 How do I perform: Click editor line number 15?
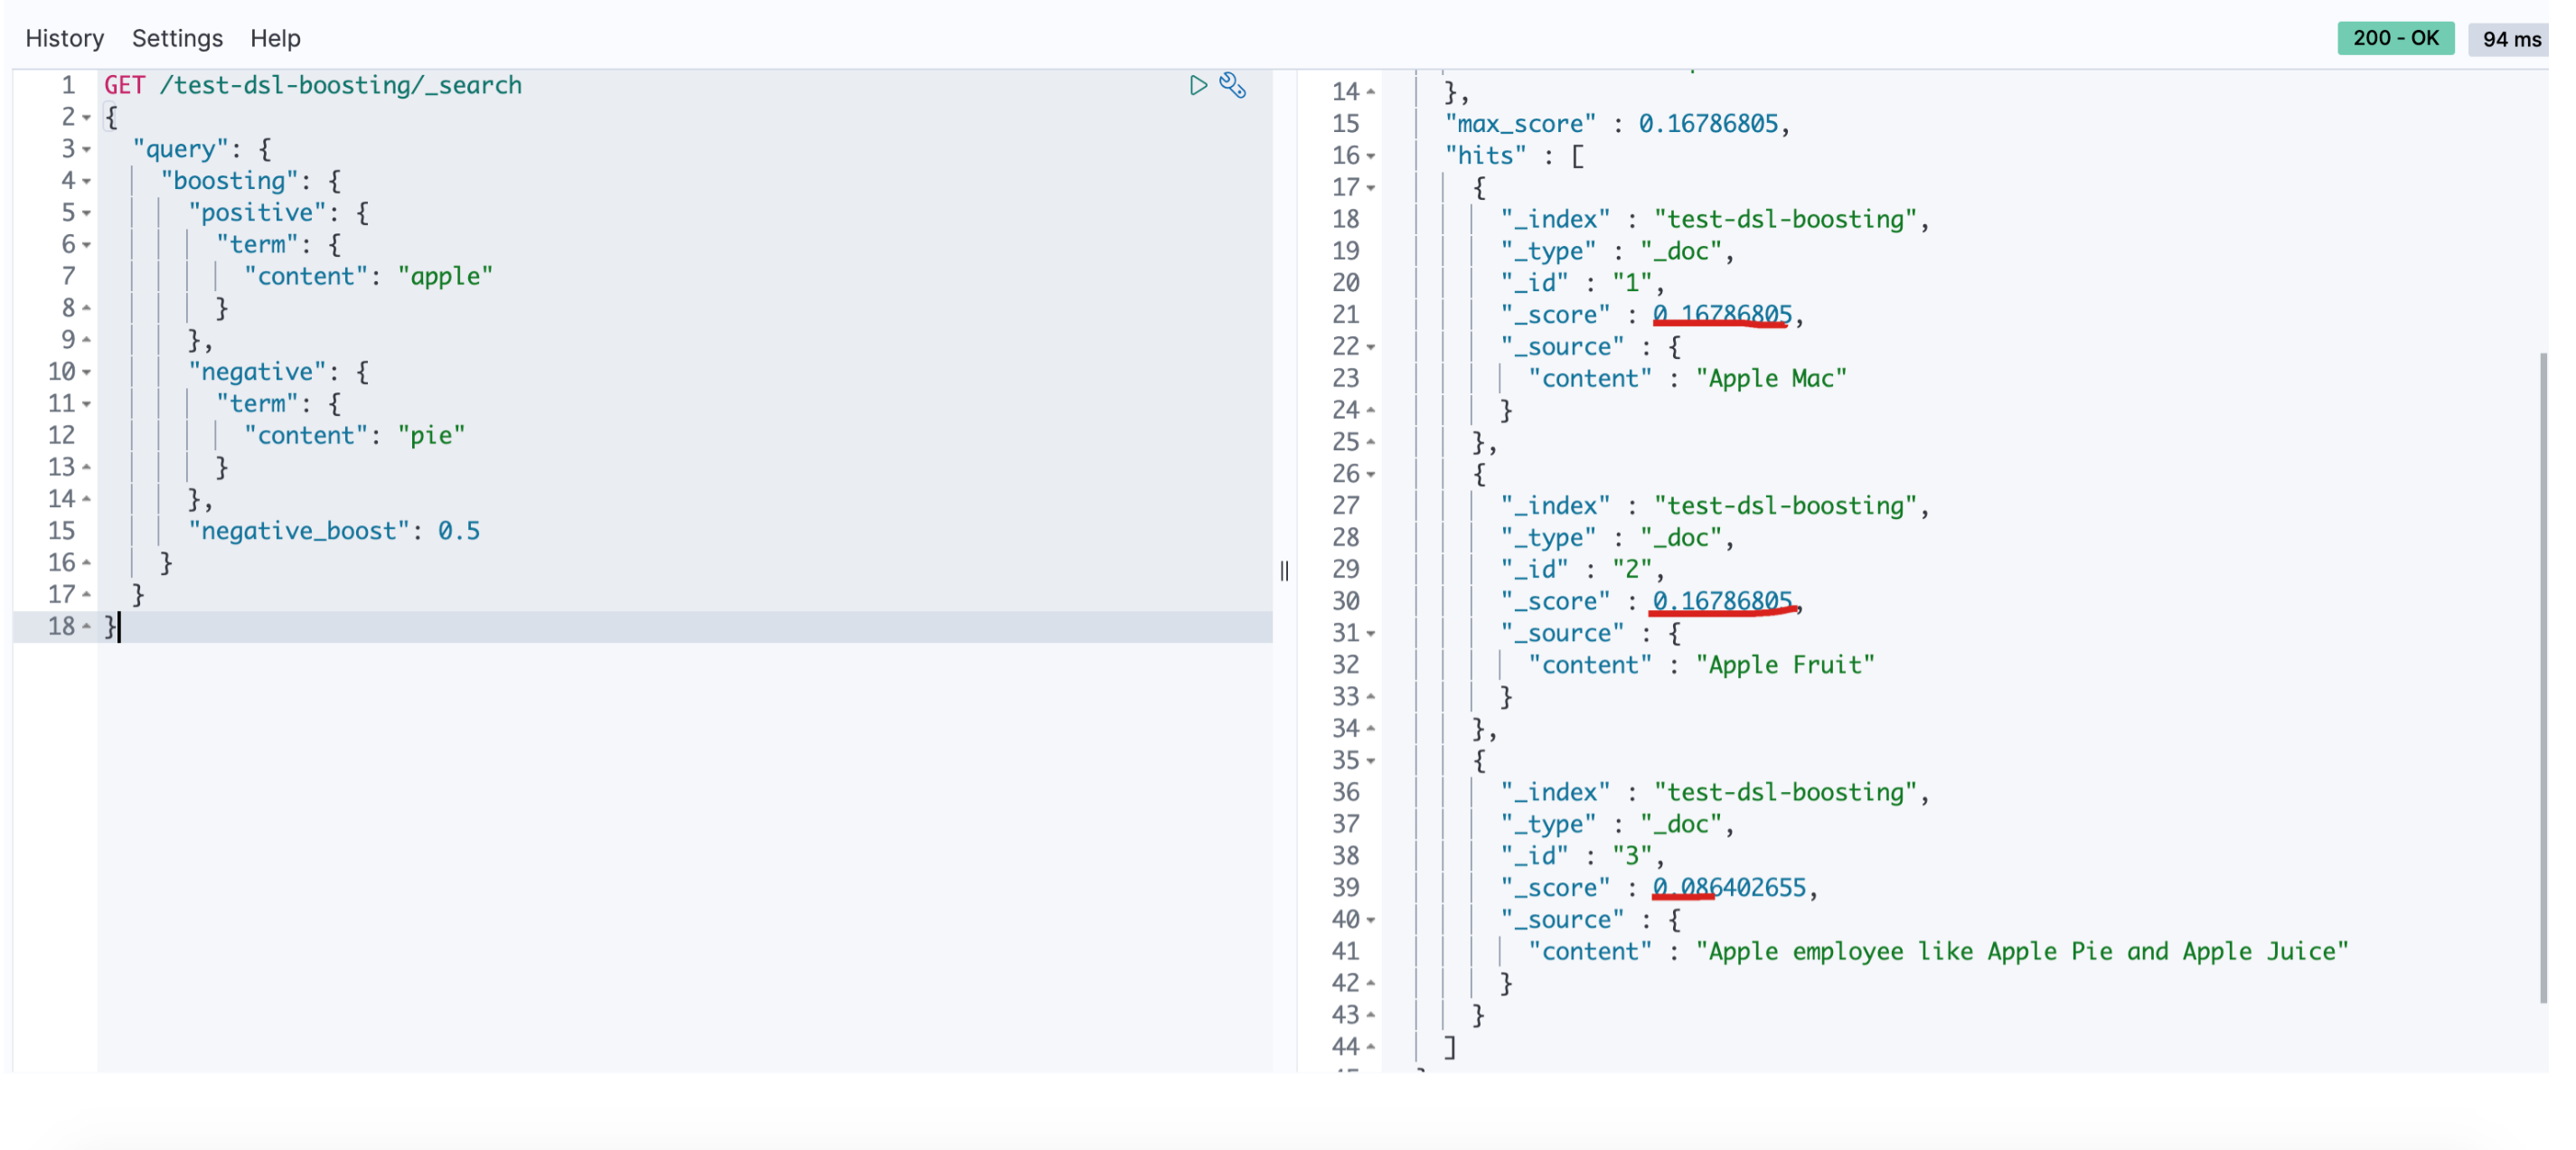click(61, 531)
